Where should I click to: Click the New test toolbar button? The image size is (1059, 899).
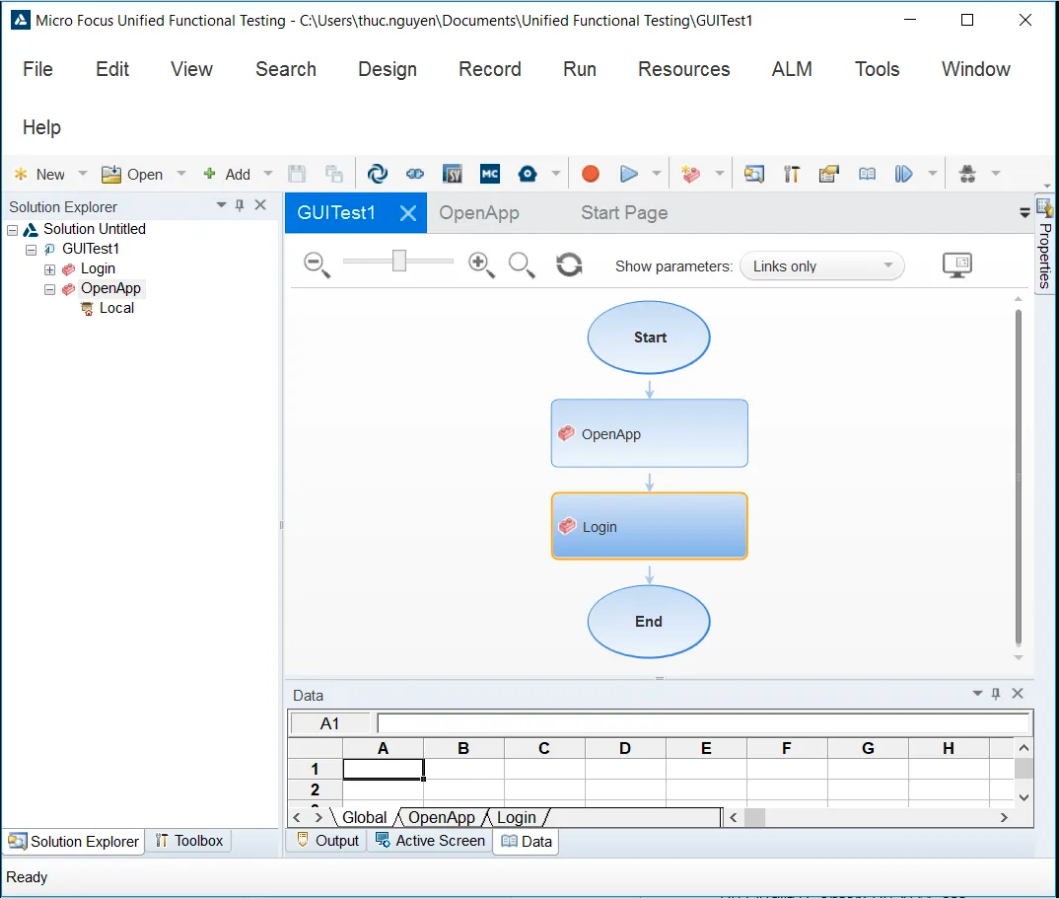pyautogui.click(x=40, y=174)
